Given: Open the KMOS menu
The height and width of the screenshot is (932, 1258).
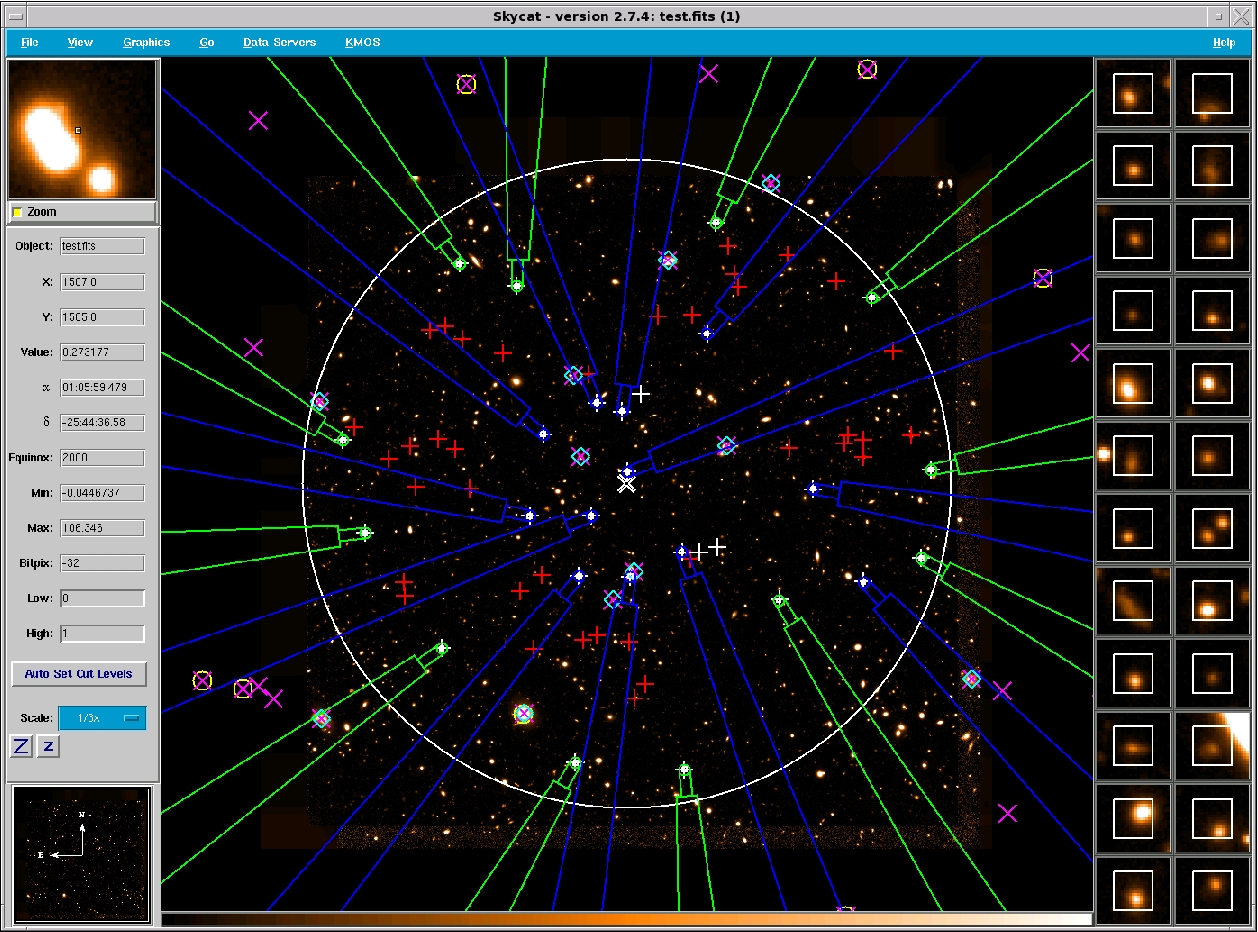Looking at the screenshot, I should tap(362, 42).
